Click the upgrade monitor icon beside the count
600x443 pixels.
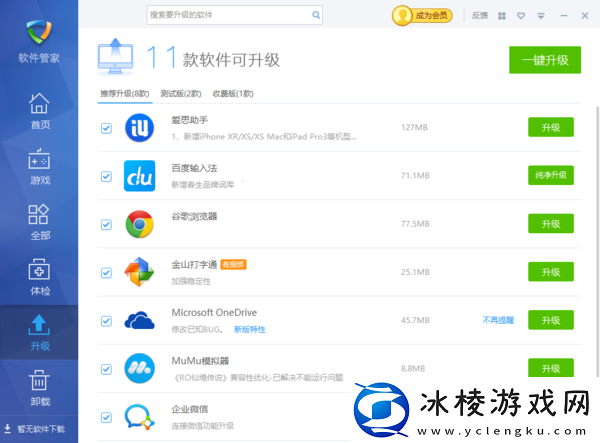[116, 57]
